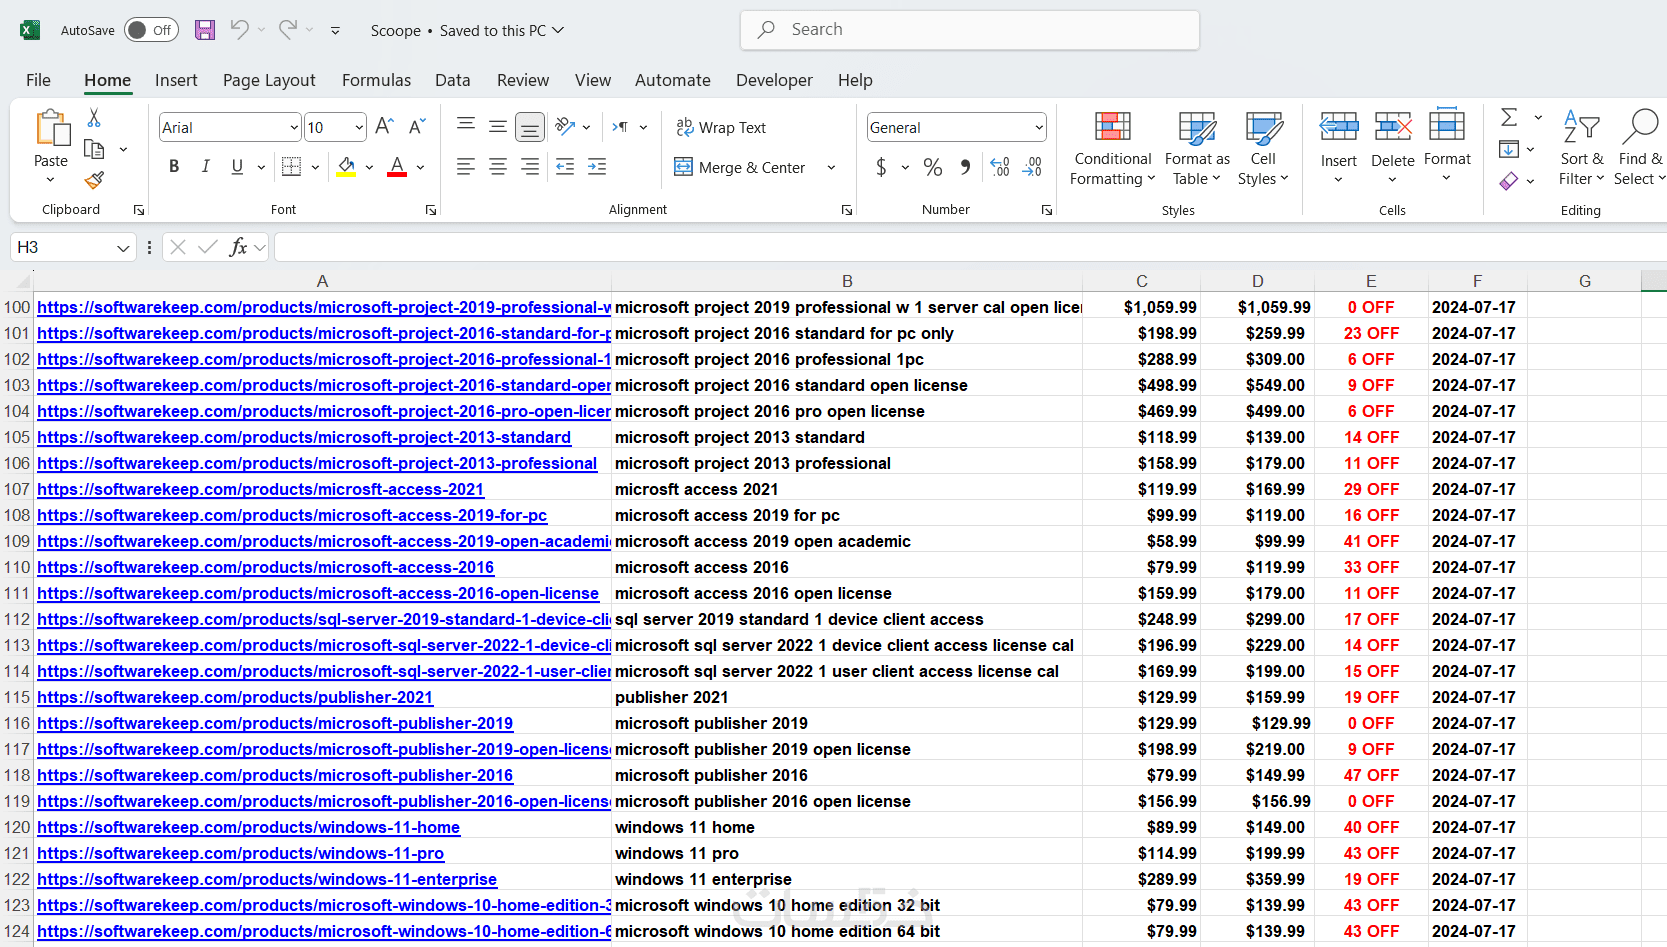1667x947 pixels.
Task: Open Orientation text rotation icon
Action: (x=565, y=127)
